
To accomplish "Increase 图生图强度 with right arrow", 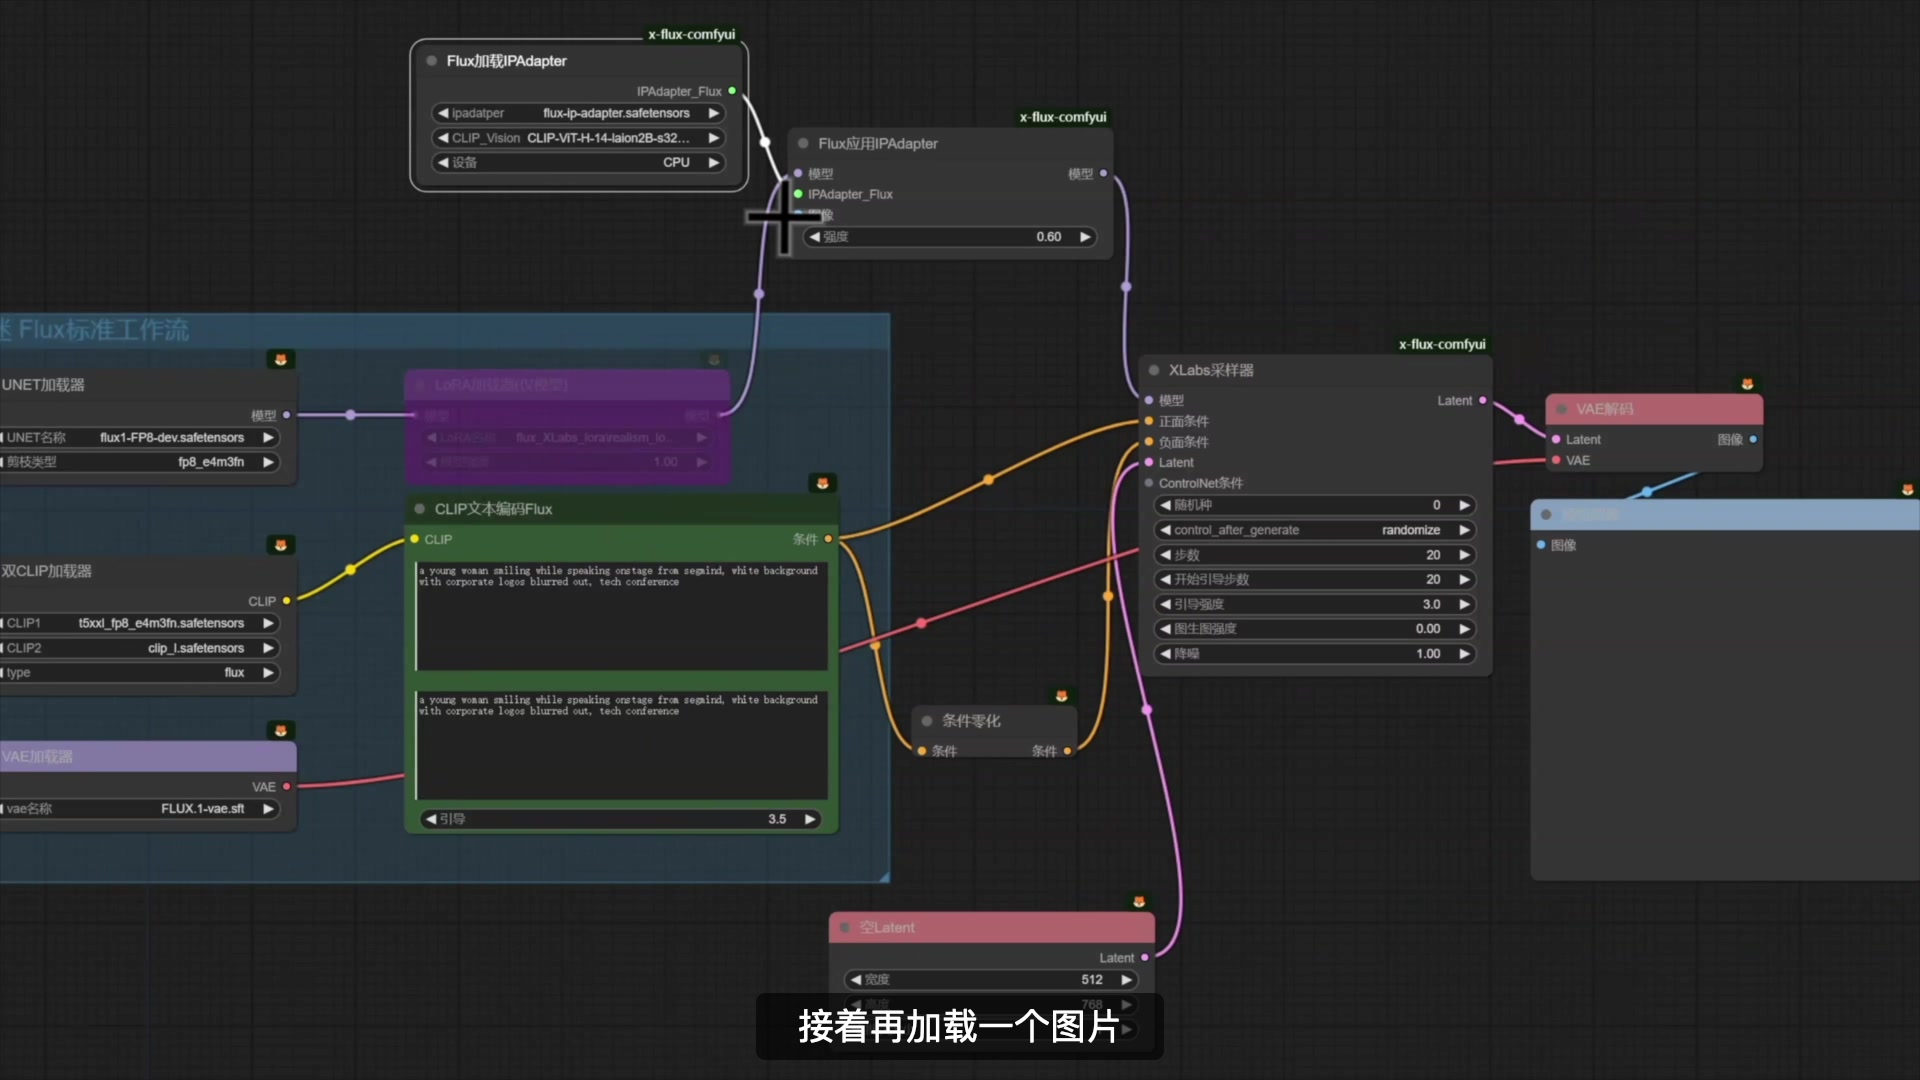I will pyautogui.click(x=1465, y=629).
